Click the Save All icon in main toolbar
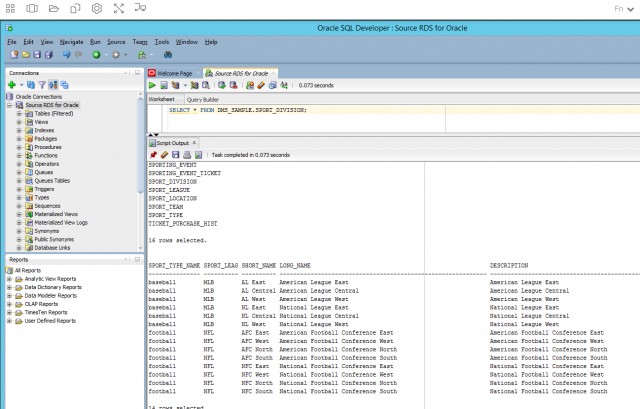Screen dimensions: 640x409 (x=49, y=54)
